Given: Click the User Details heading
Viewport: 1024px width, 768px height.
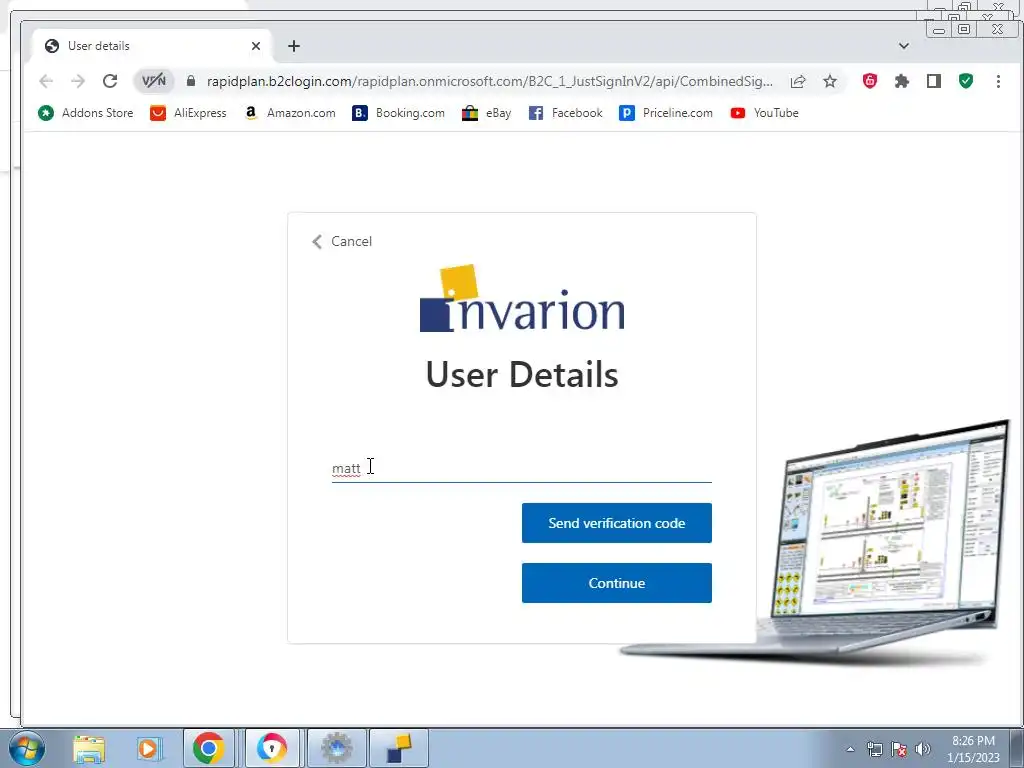Looking at the screenshot, I should pos(522,375).
